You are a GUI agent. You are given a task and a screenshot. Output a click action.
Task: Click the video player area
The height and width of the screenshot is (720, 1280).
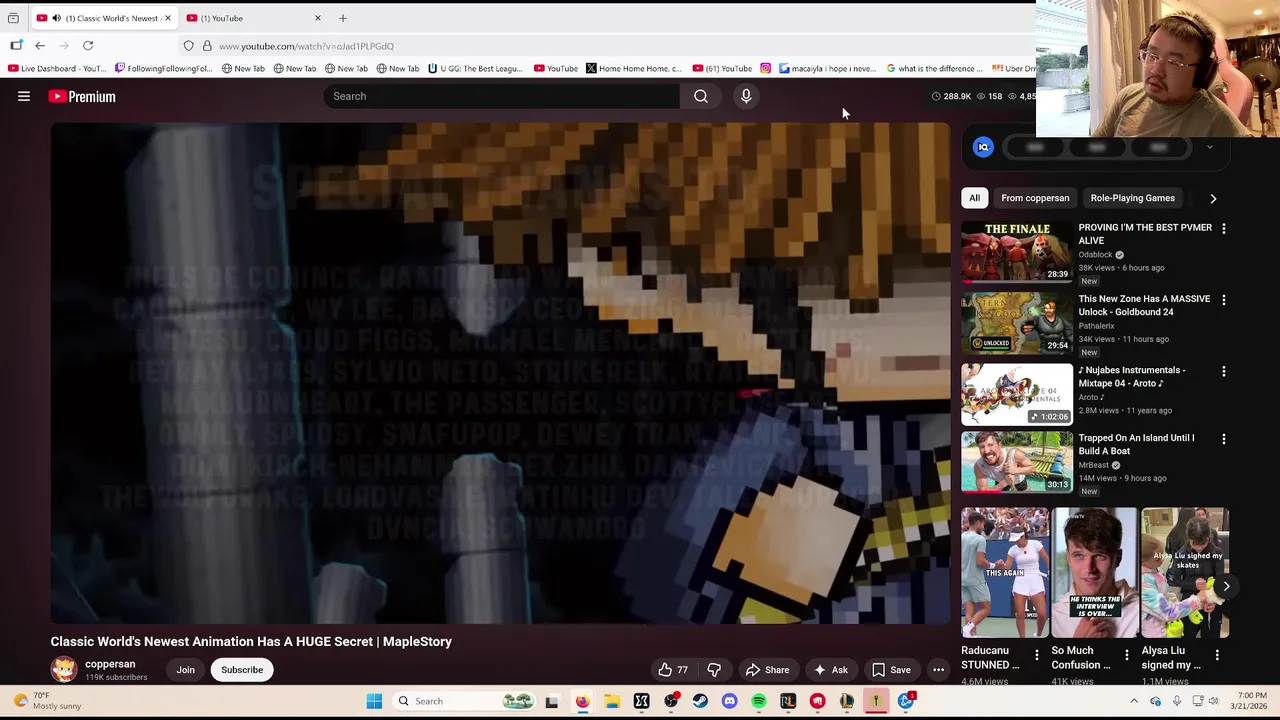click(500, 373)
